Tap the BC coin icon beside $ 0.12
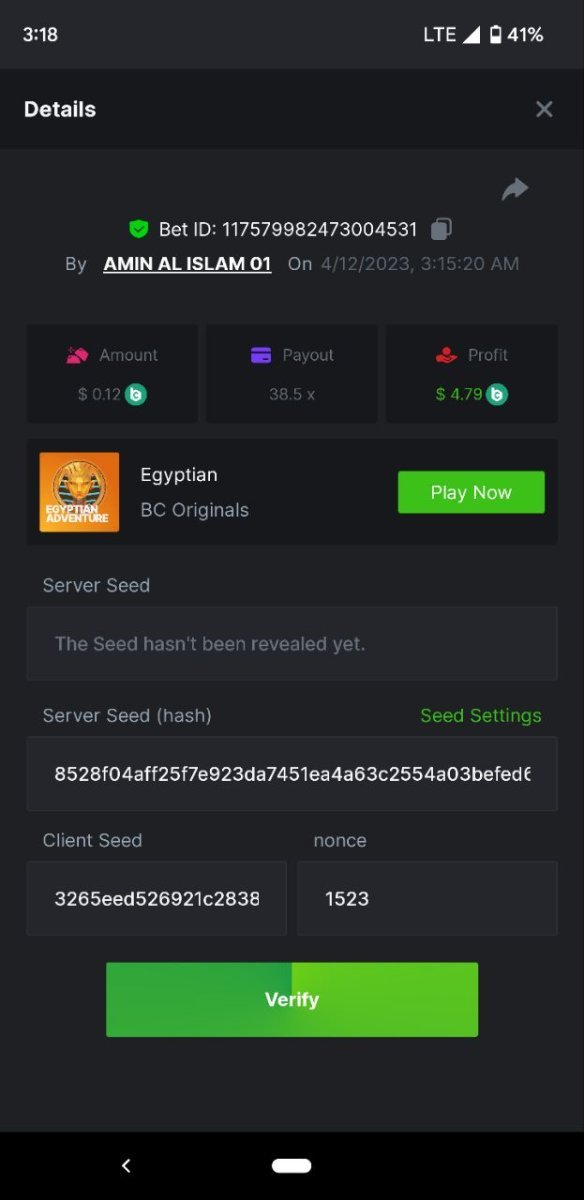The height and width of the screenshot is (1200, 584). pos(137,394)
